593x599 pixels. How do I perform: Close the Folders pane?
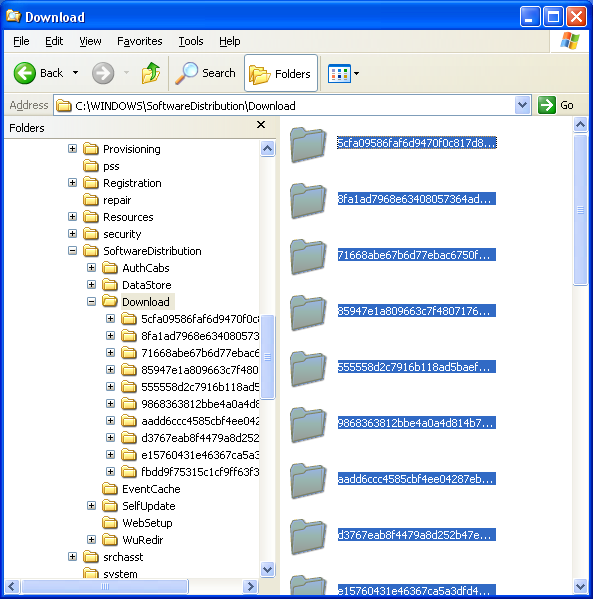pyautogui.click(x=261, y=125)
